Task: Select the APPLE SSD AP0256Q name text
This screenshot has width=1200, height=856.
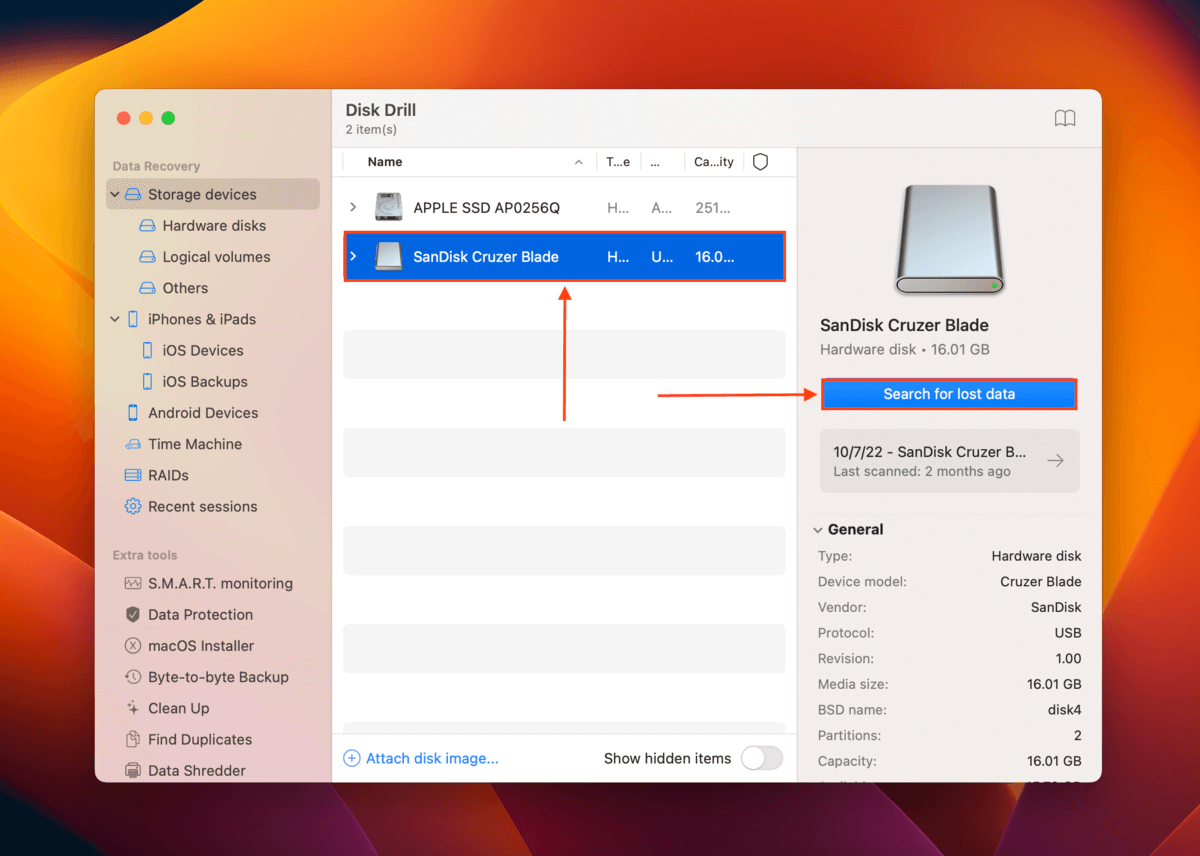Action: 487,208
